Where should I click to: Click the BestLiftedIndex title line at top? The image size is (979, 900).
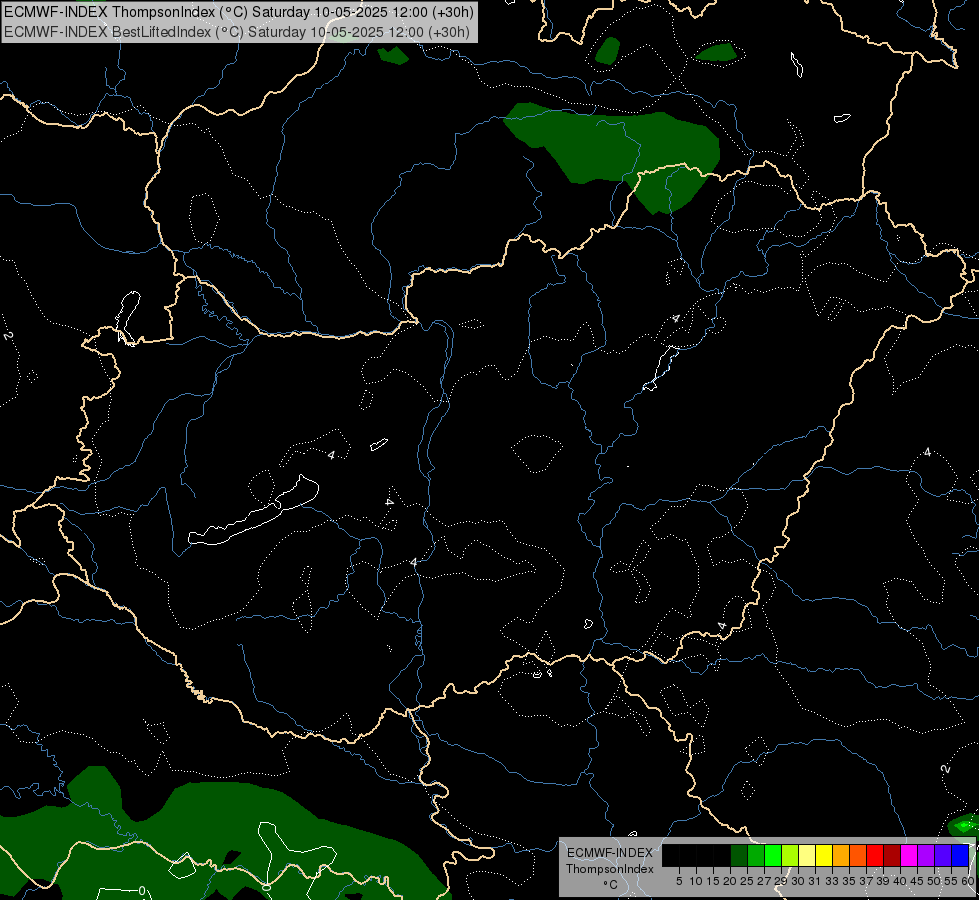[x=237, y=31]
